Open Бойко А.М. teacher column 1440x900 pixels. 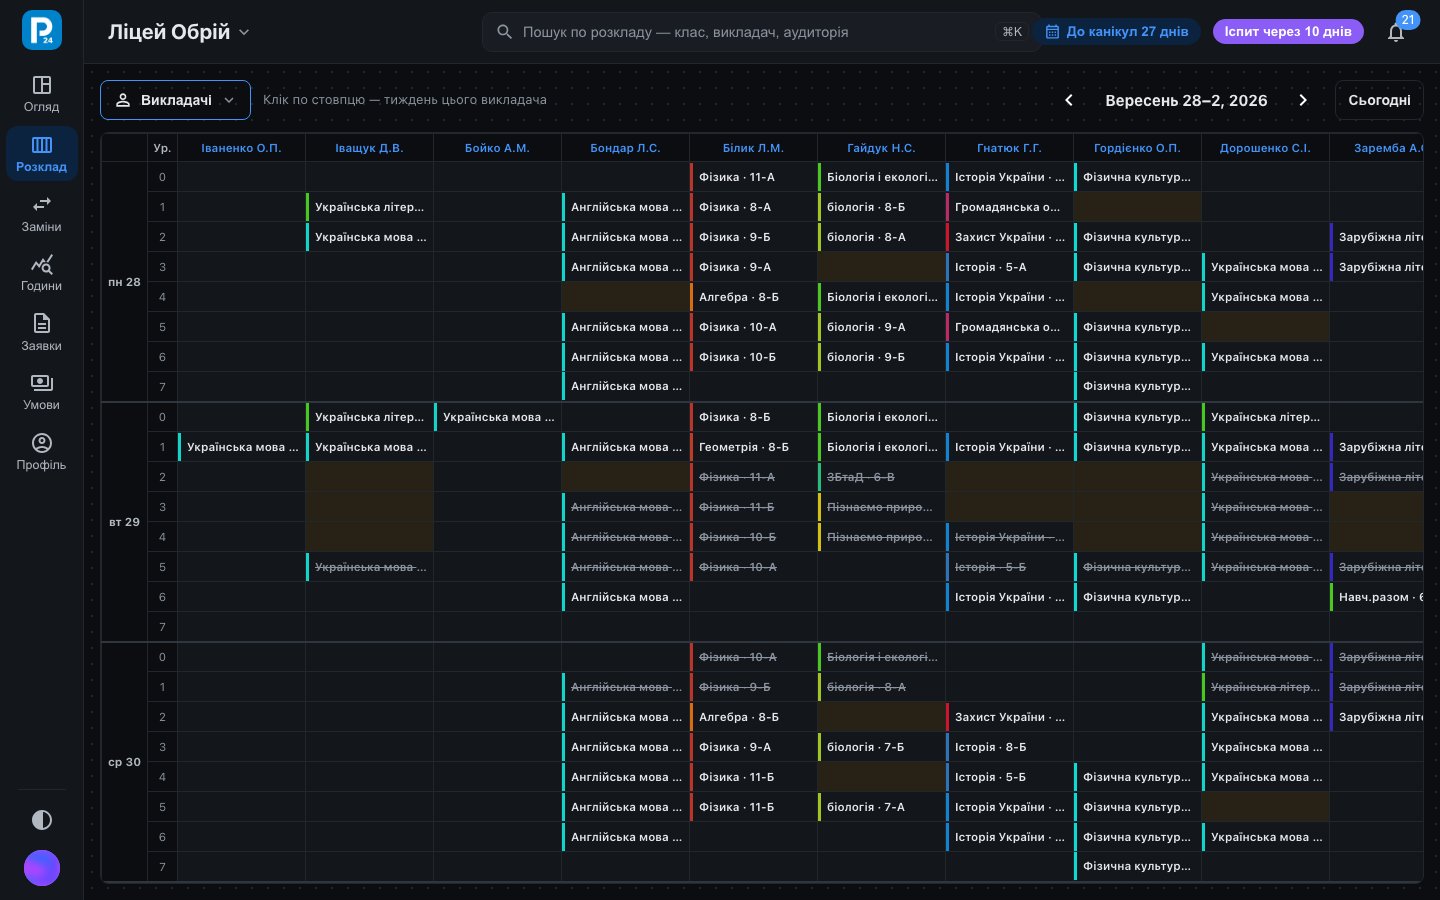[497, 148]
